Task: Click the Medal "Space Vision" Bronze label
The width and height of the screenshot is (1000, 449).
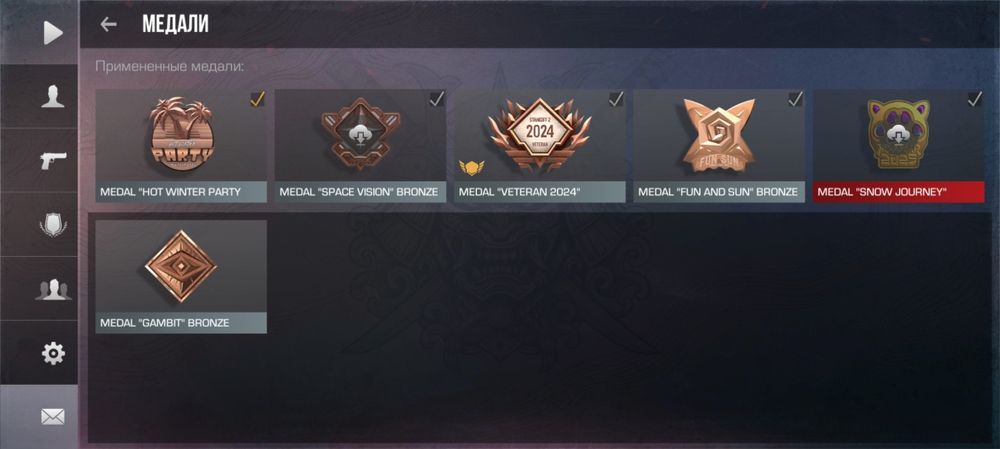Action: coord(360,192)
